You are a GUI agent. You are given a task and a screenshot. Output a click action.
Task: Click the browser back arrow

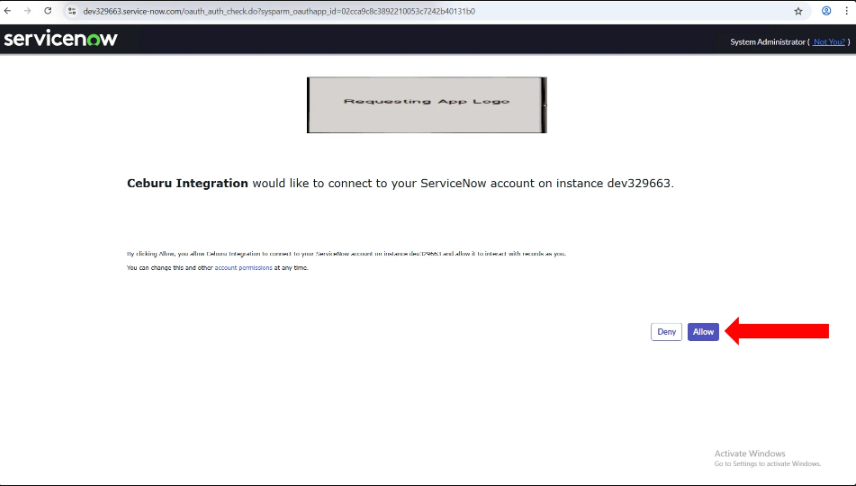(8, 11)
